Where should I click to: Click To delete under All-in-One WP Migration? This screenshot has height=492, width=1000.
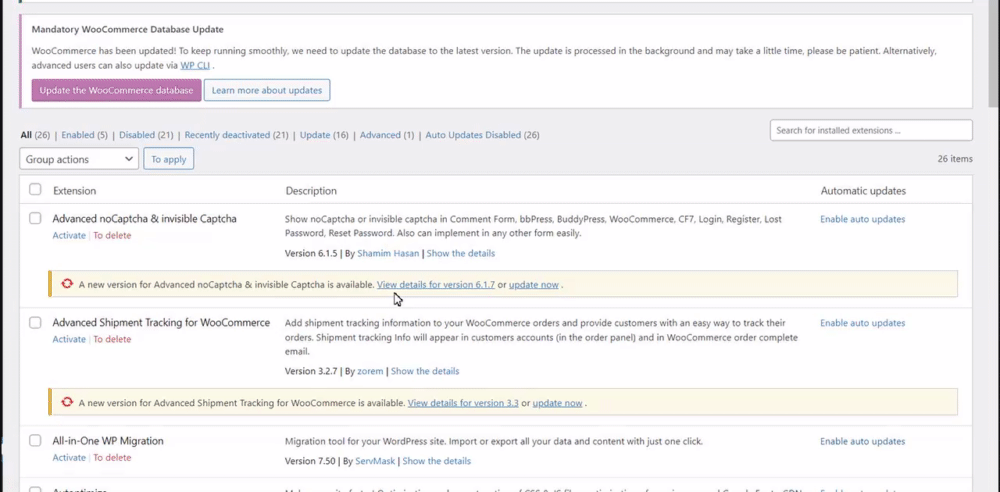pyautogui.click(x=112, y=458)
